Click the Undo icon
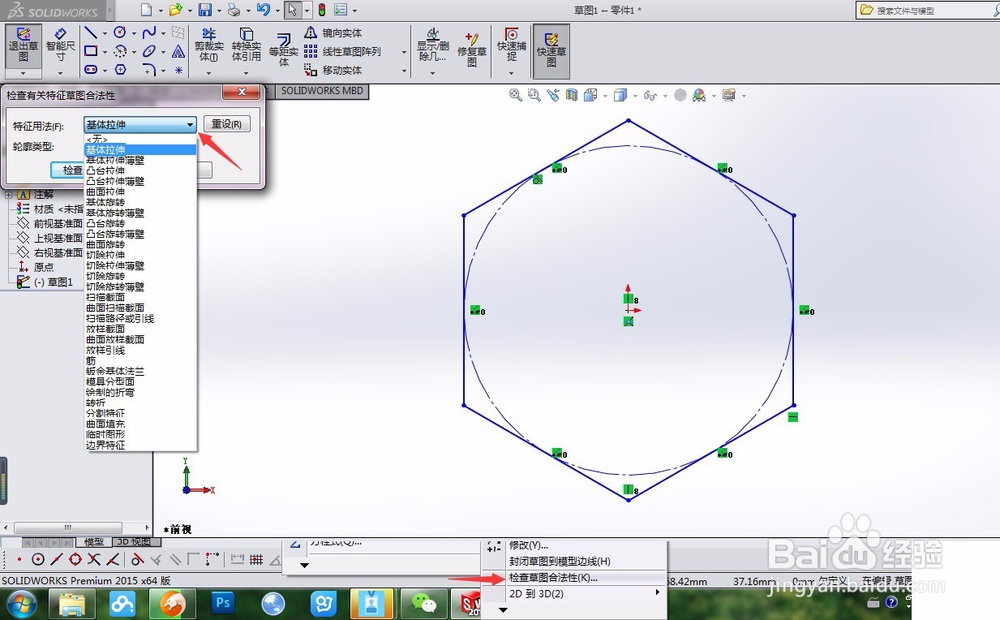Screen dimensions: 1000x620 [x=263, y=10]
